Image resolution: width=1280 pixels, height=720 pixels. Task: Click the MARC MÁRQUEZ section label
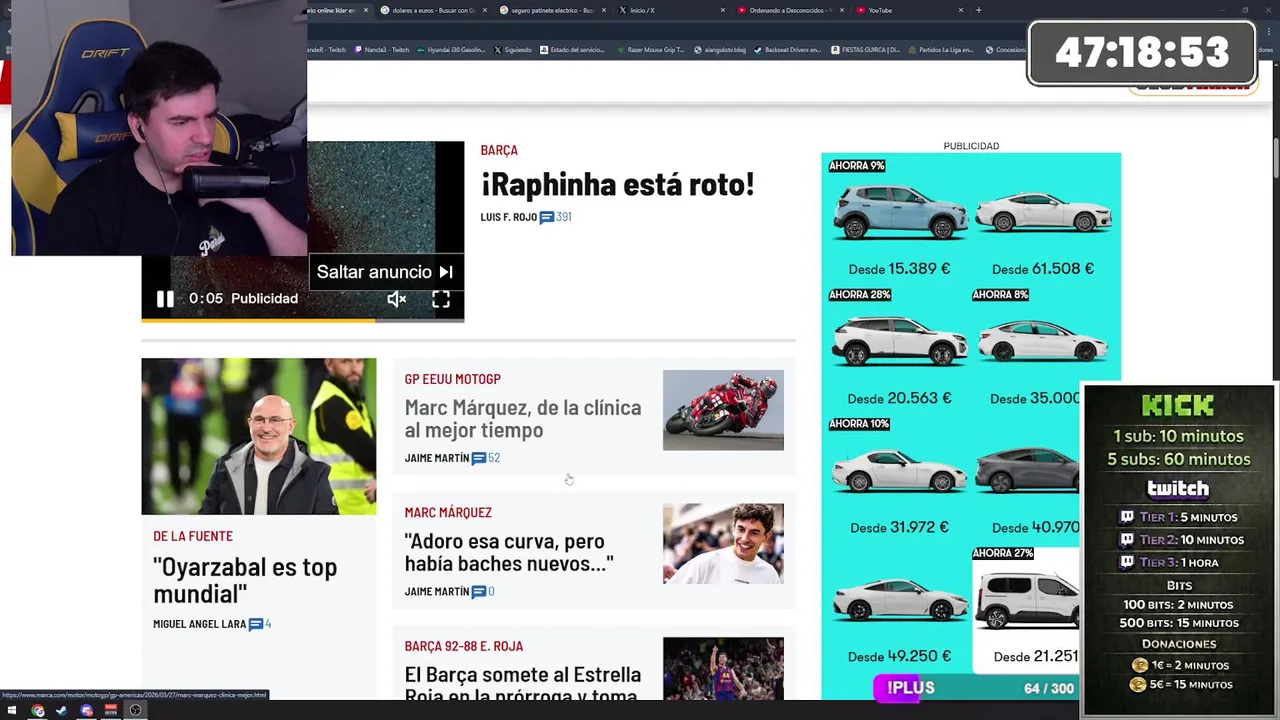pos(448,512)
